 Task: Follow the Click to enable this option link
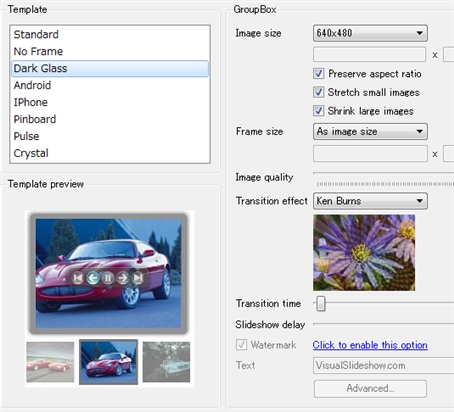click(x=370, y=345)
